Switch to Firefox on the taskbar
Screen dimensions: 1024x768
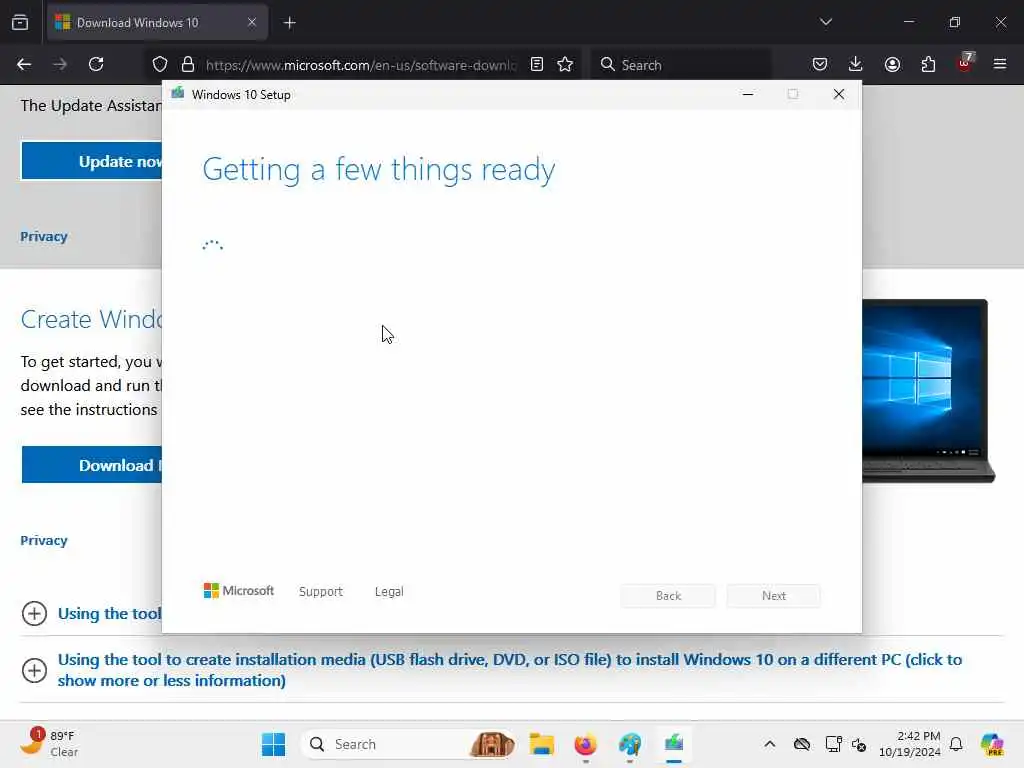click(585, 744)
